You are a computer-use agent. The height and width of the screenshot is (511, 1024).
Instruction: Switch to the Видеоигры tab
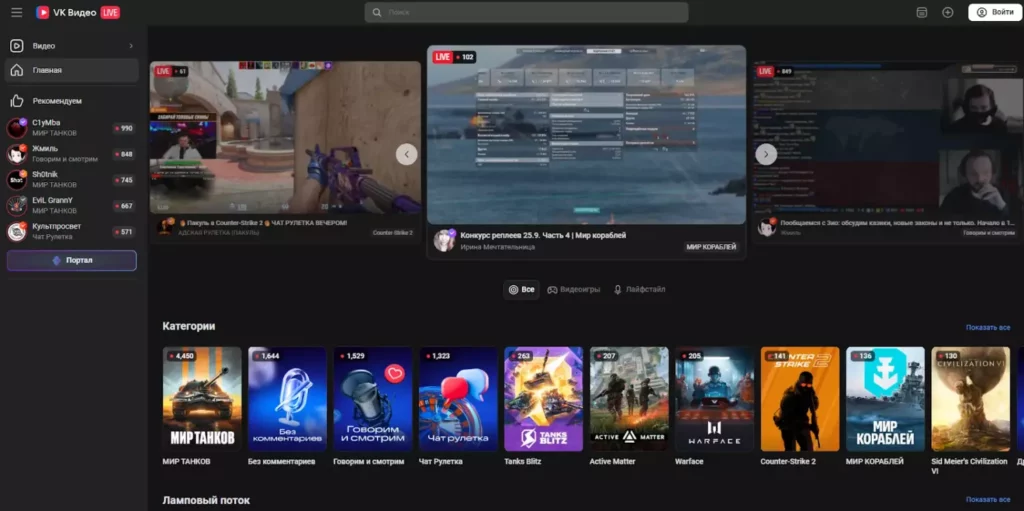coord(573,289)
